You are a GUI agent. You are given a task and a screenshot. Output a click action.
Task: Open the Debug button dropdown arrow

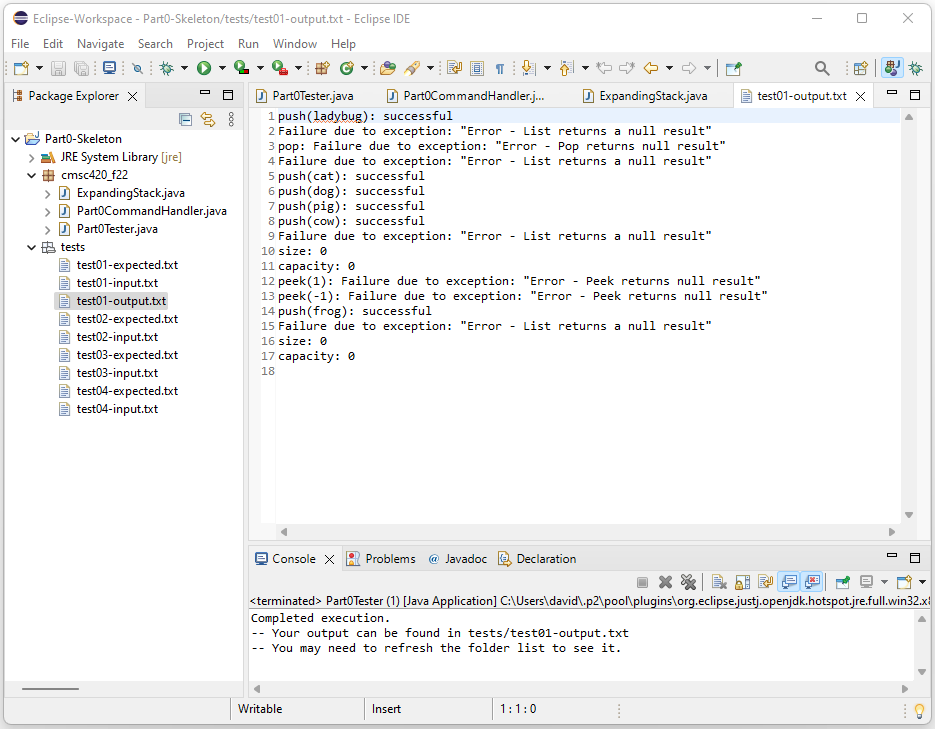click(x=184, y=69)
